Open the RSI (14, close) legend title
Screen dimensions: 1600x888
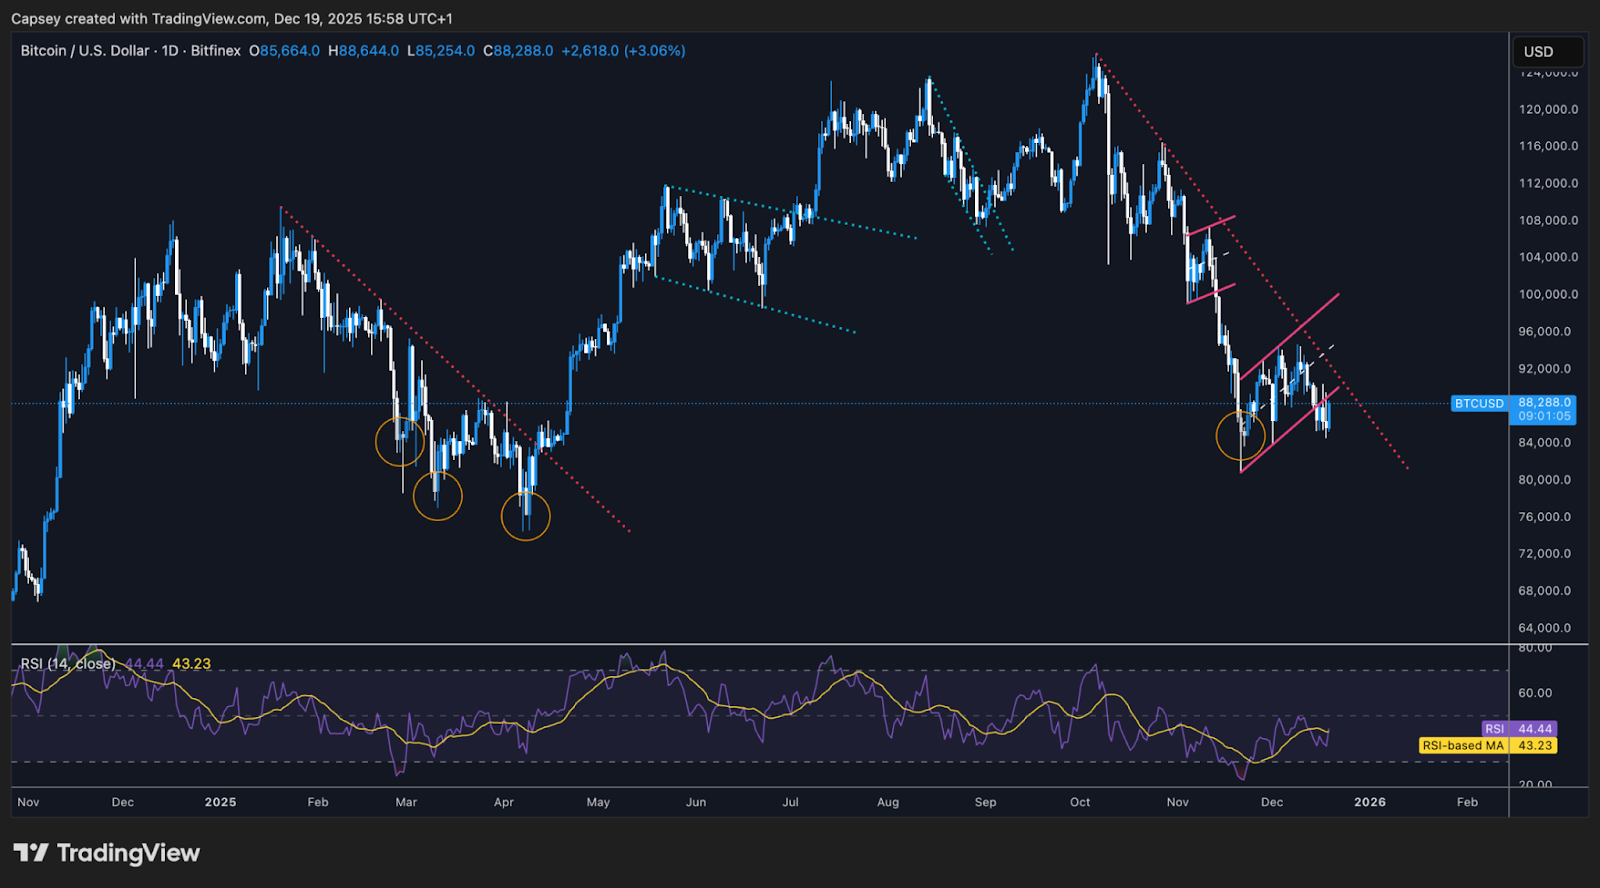tap(68, 664)
